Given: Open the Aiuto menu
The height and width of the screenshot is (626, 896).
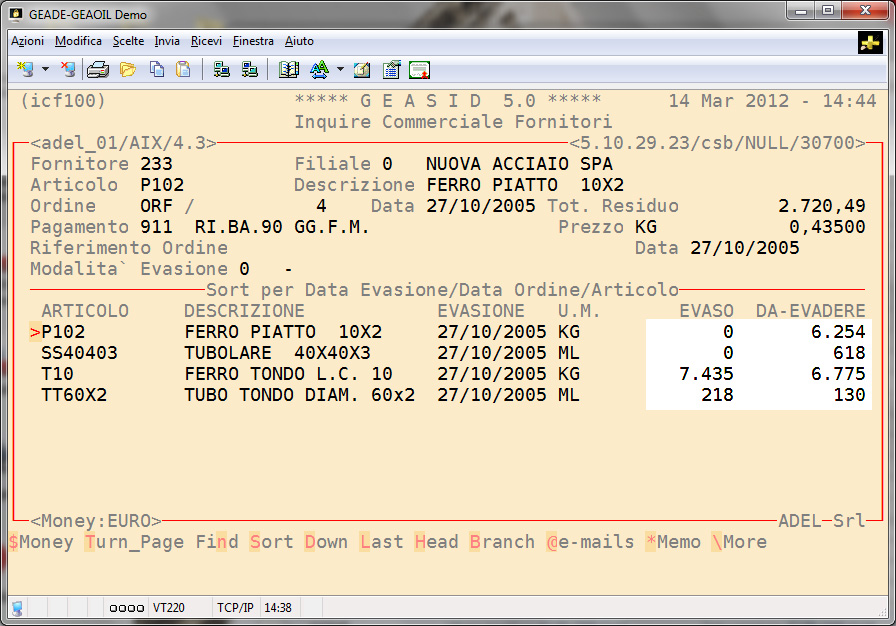Looking at the screenshot, I should pyautogui.click(x=299, y=41).
